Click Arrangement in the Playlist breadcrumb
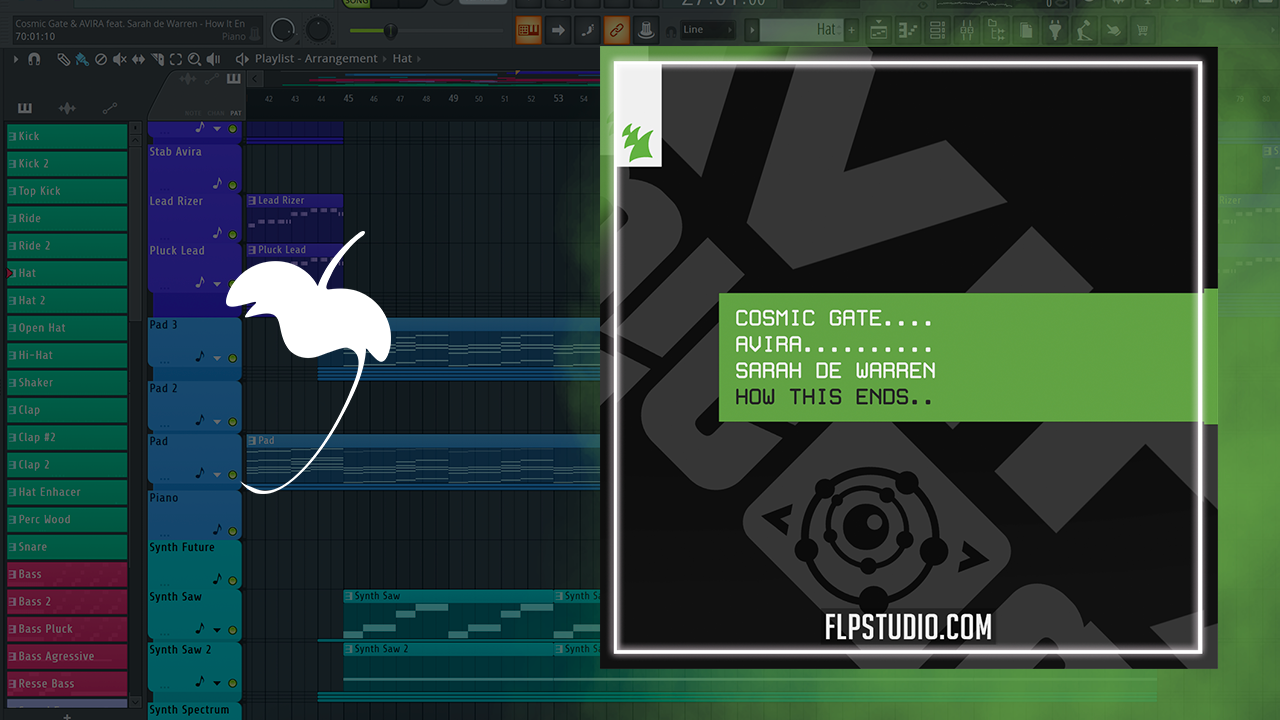 (x=341, y=59)
